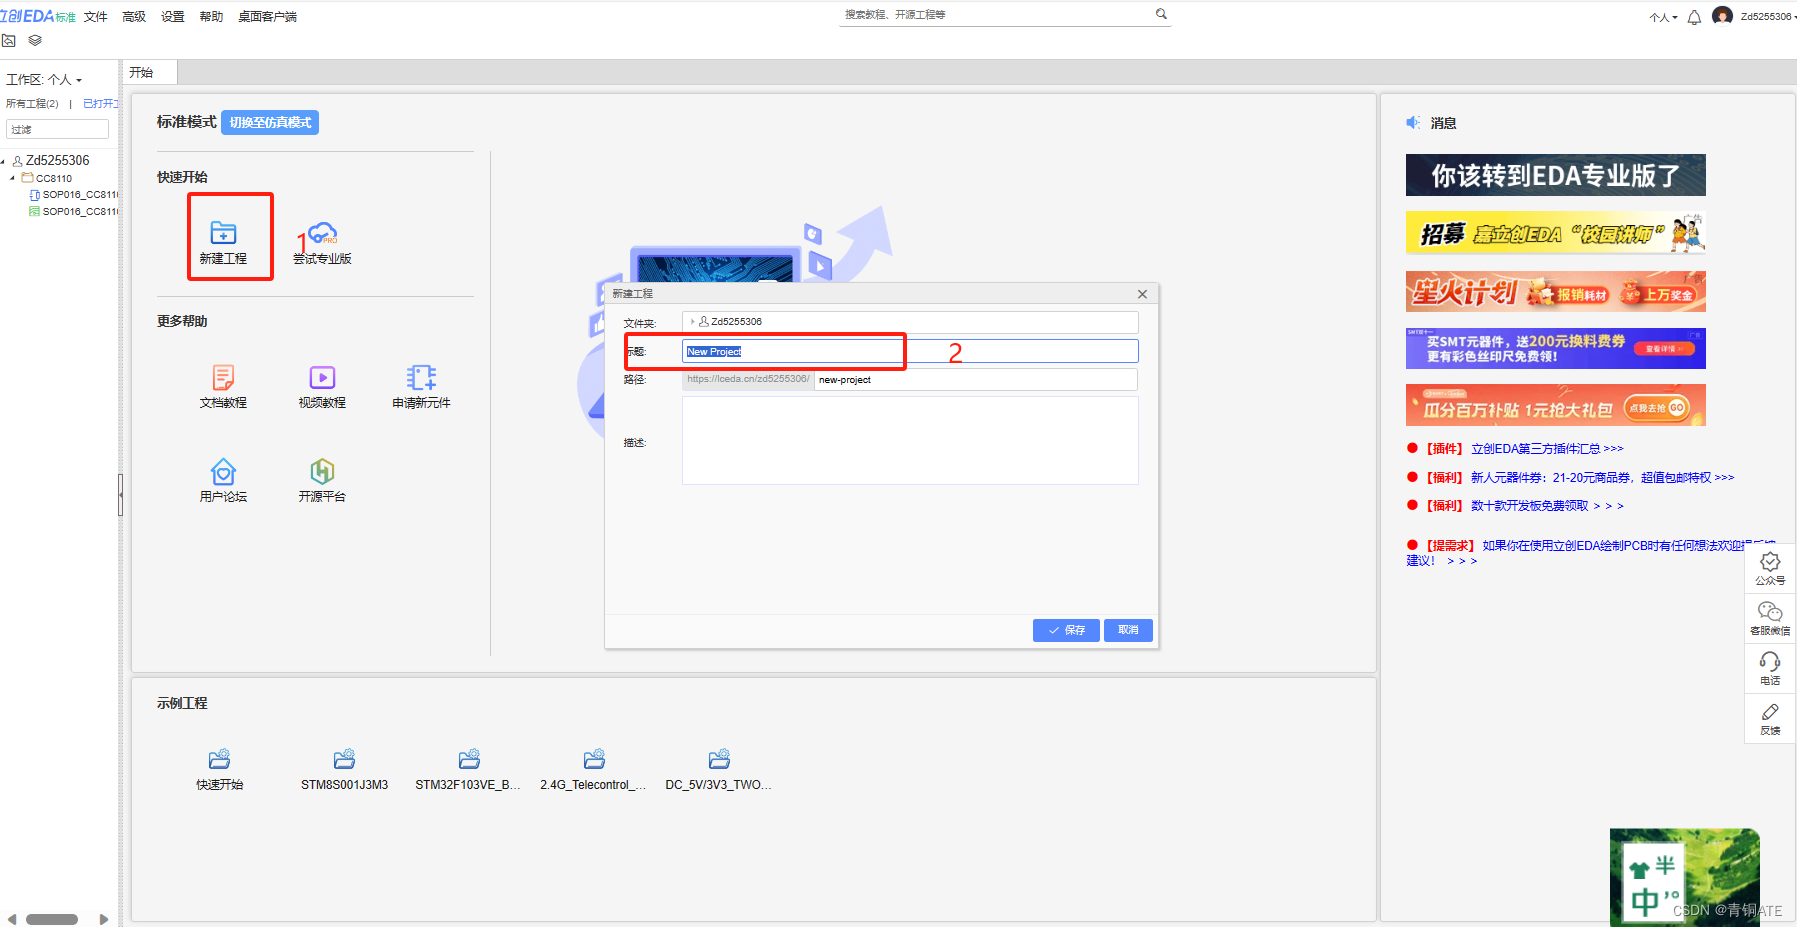Select the CC8110 folder in tree
Screen dimensions: 1797x927
pos(54,178)
